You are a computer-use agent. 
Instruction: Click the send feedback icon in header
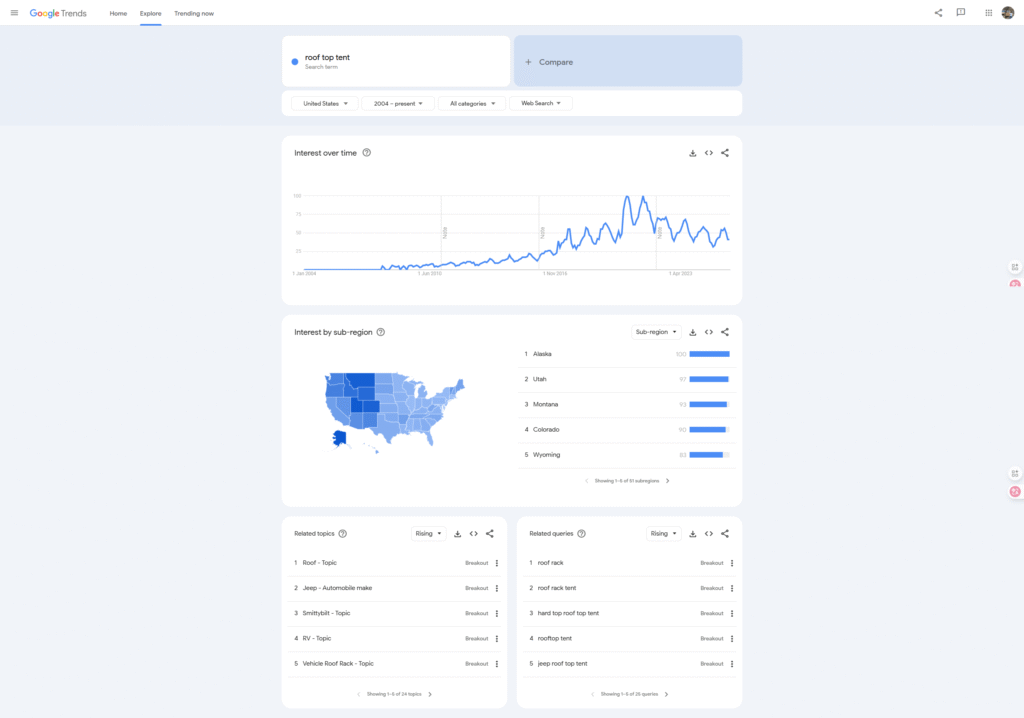tap(961, 13)
